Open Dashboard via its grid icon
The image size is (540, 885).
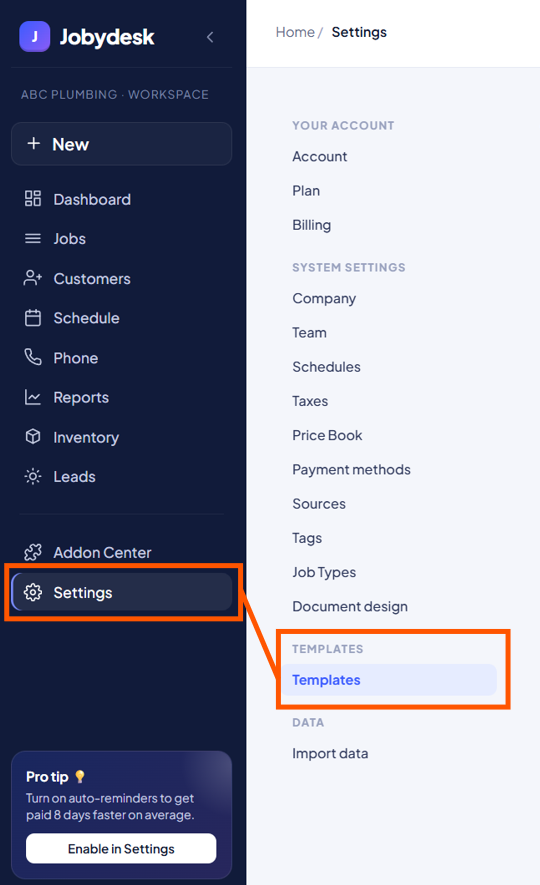coord(33,199)
